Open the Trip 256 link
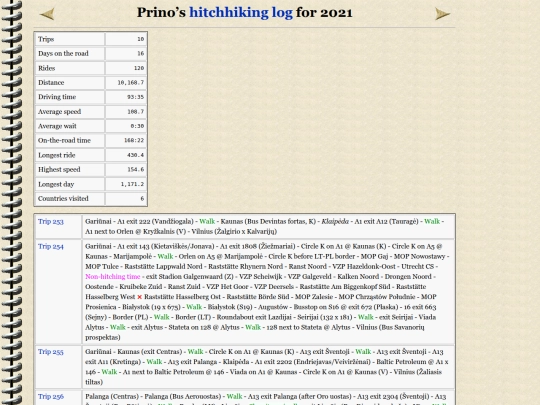 click(51, 396)
